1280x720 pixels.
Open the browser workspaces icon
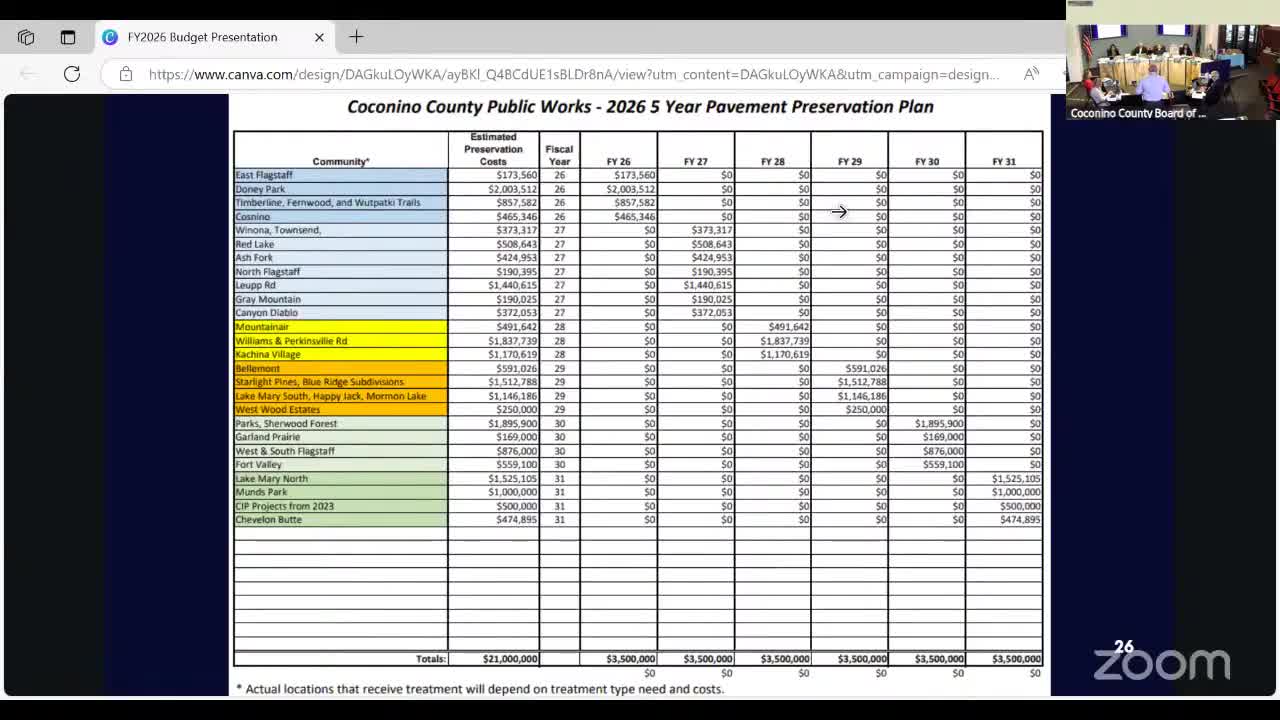pyautogui.click(x=26, y=37)
